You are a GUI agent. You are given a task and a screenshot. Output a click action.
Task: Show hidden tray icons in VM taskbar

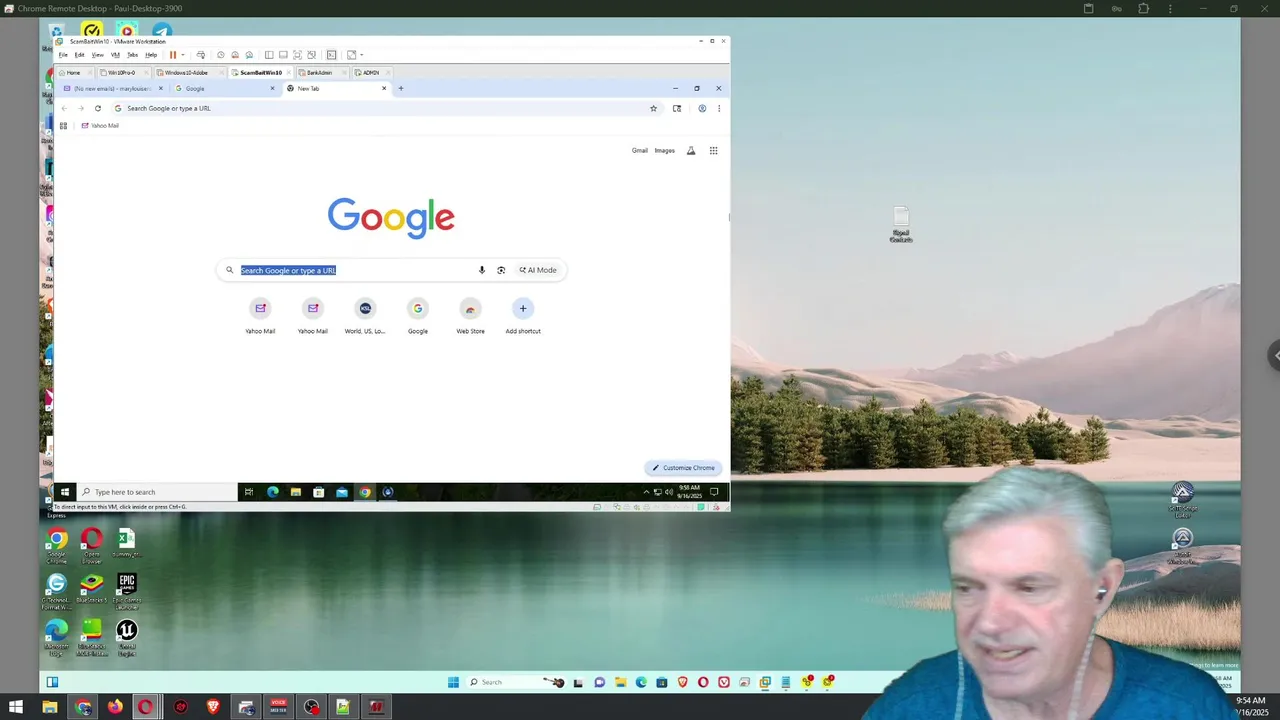click(646, 492)
